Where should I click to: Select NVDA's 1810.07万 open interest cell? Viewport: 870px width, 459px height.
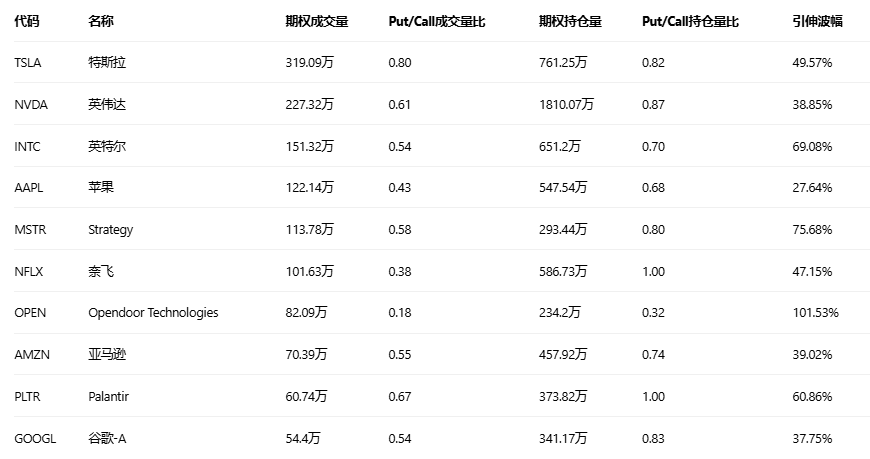click(566, 105)
